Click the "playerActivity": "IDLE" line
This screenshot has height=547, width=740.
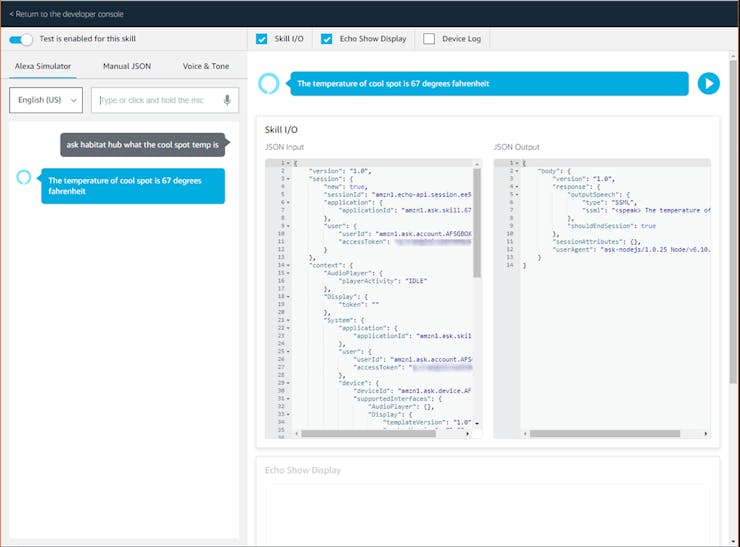tap(383, 281)
